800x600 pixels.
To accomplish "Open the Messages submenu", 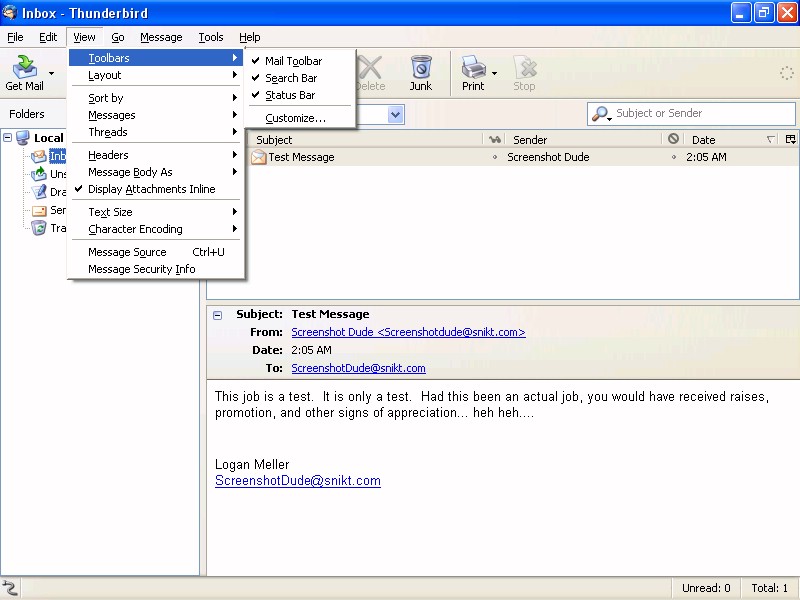I will point(157,115).
